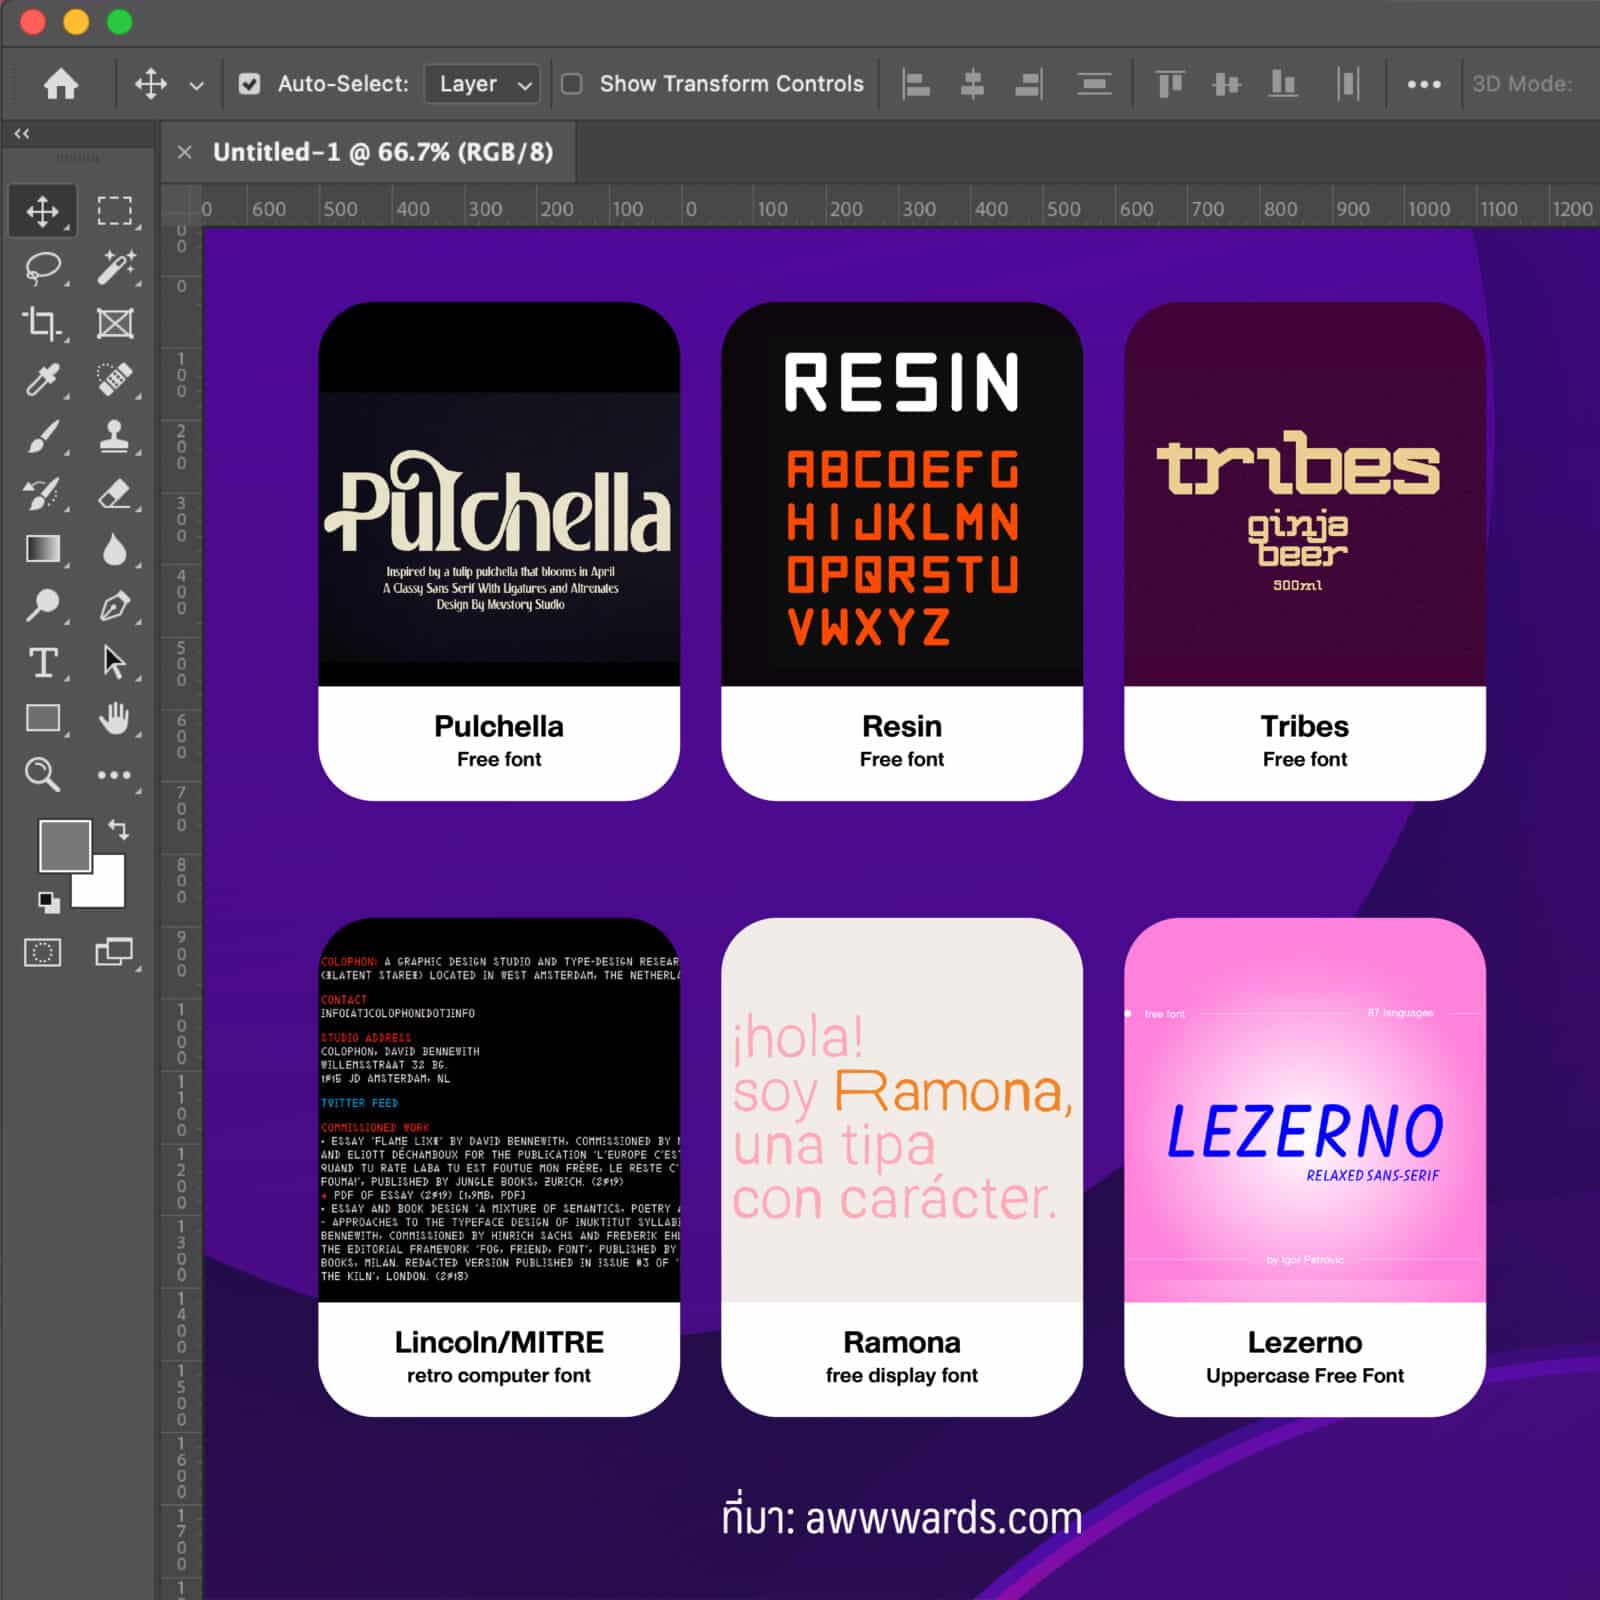
Task: Go to the Home screen
Action: point(61,84)
